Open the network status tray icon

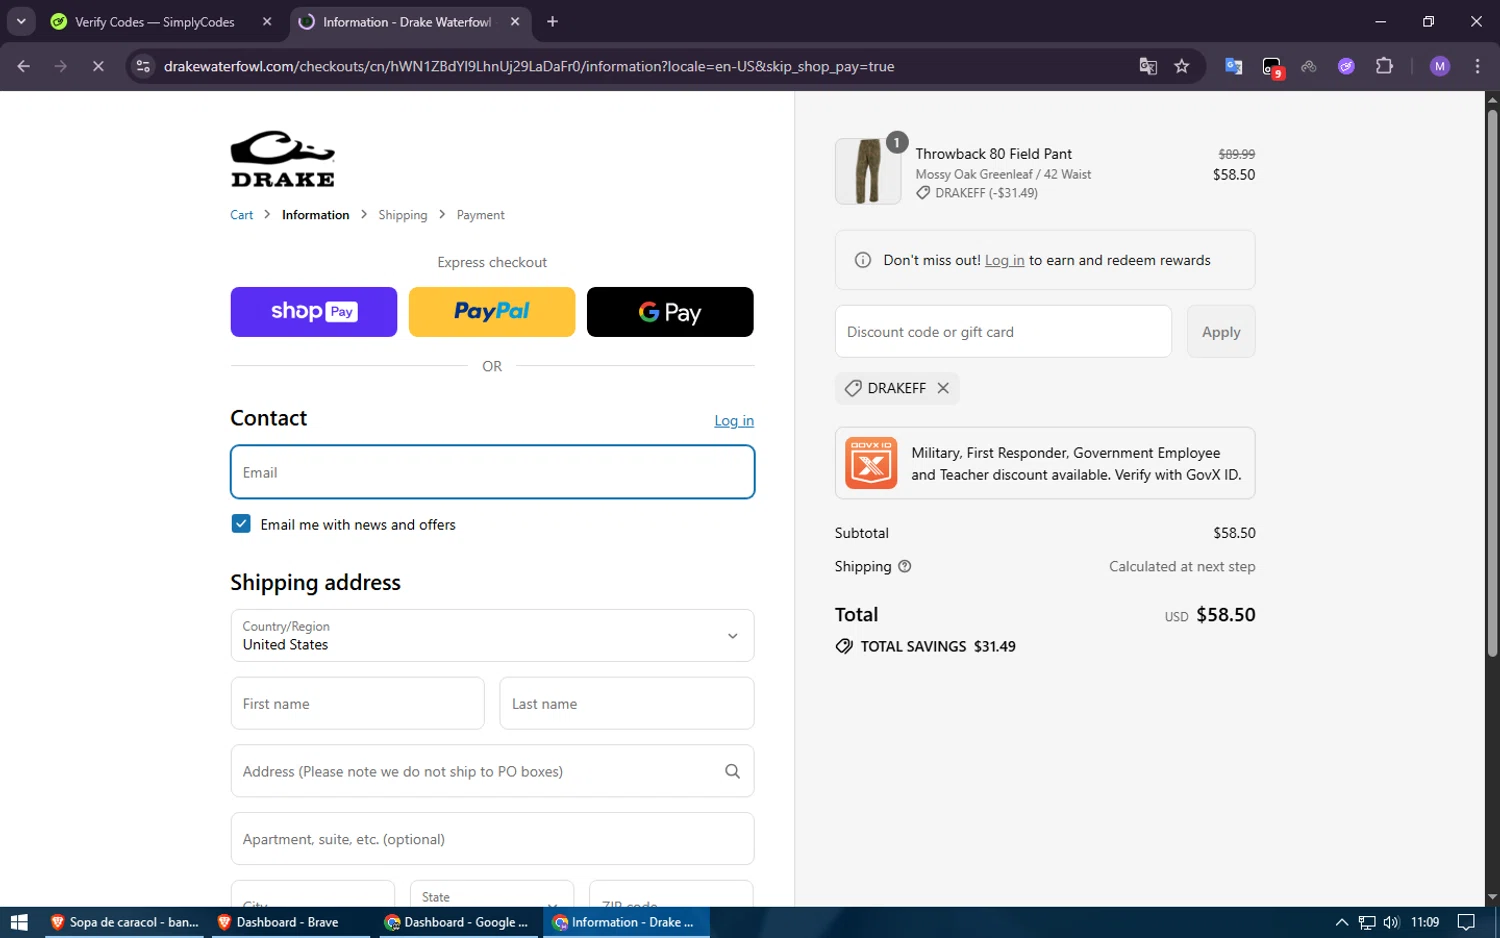[x=1367, y=922]
